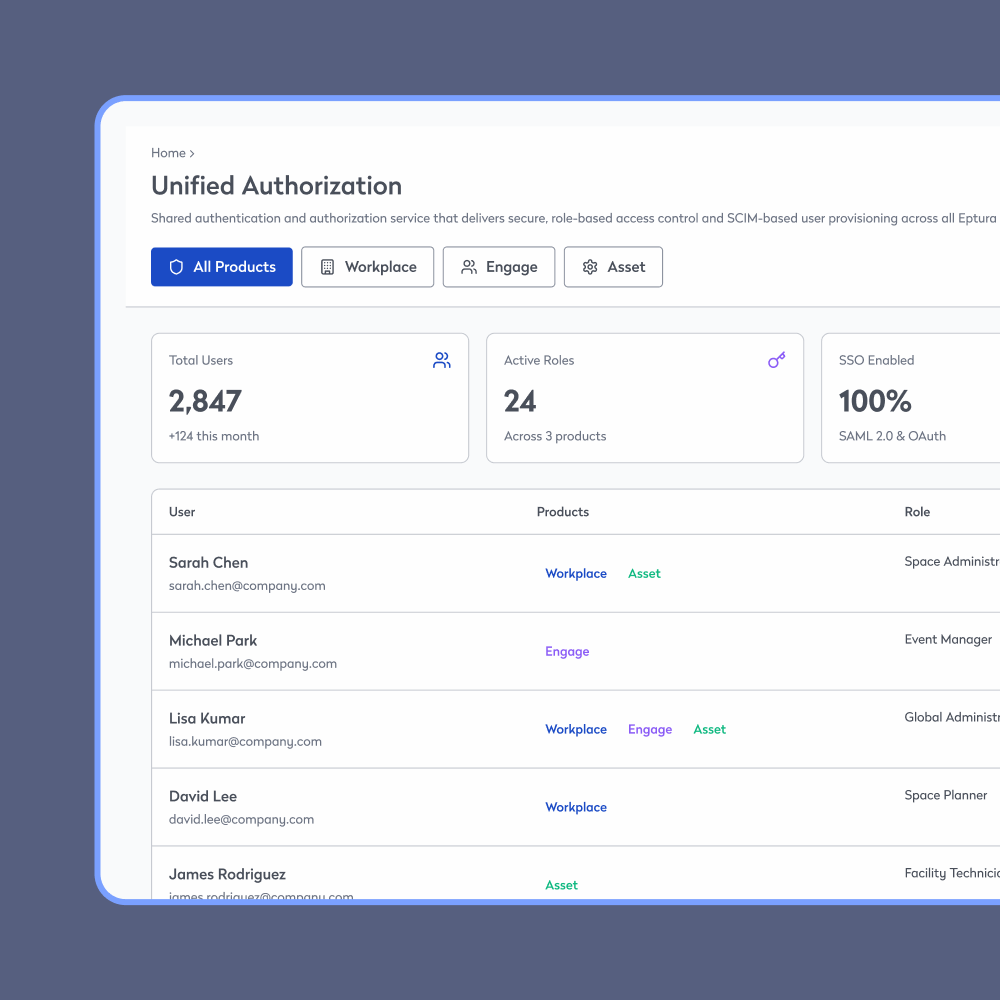Screen dimensions: 1000x1000
Task: Sort by the User column header
Action: click(x=182, y=512)
